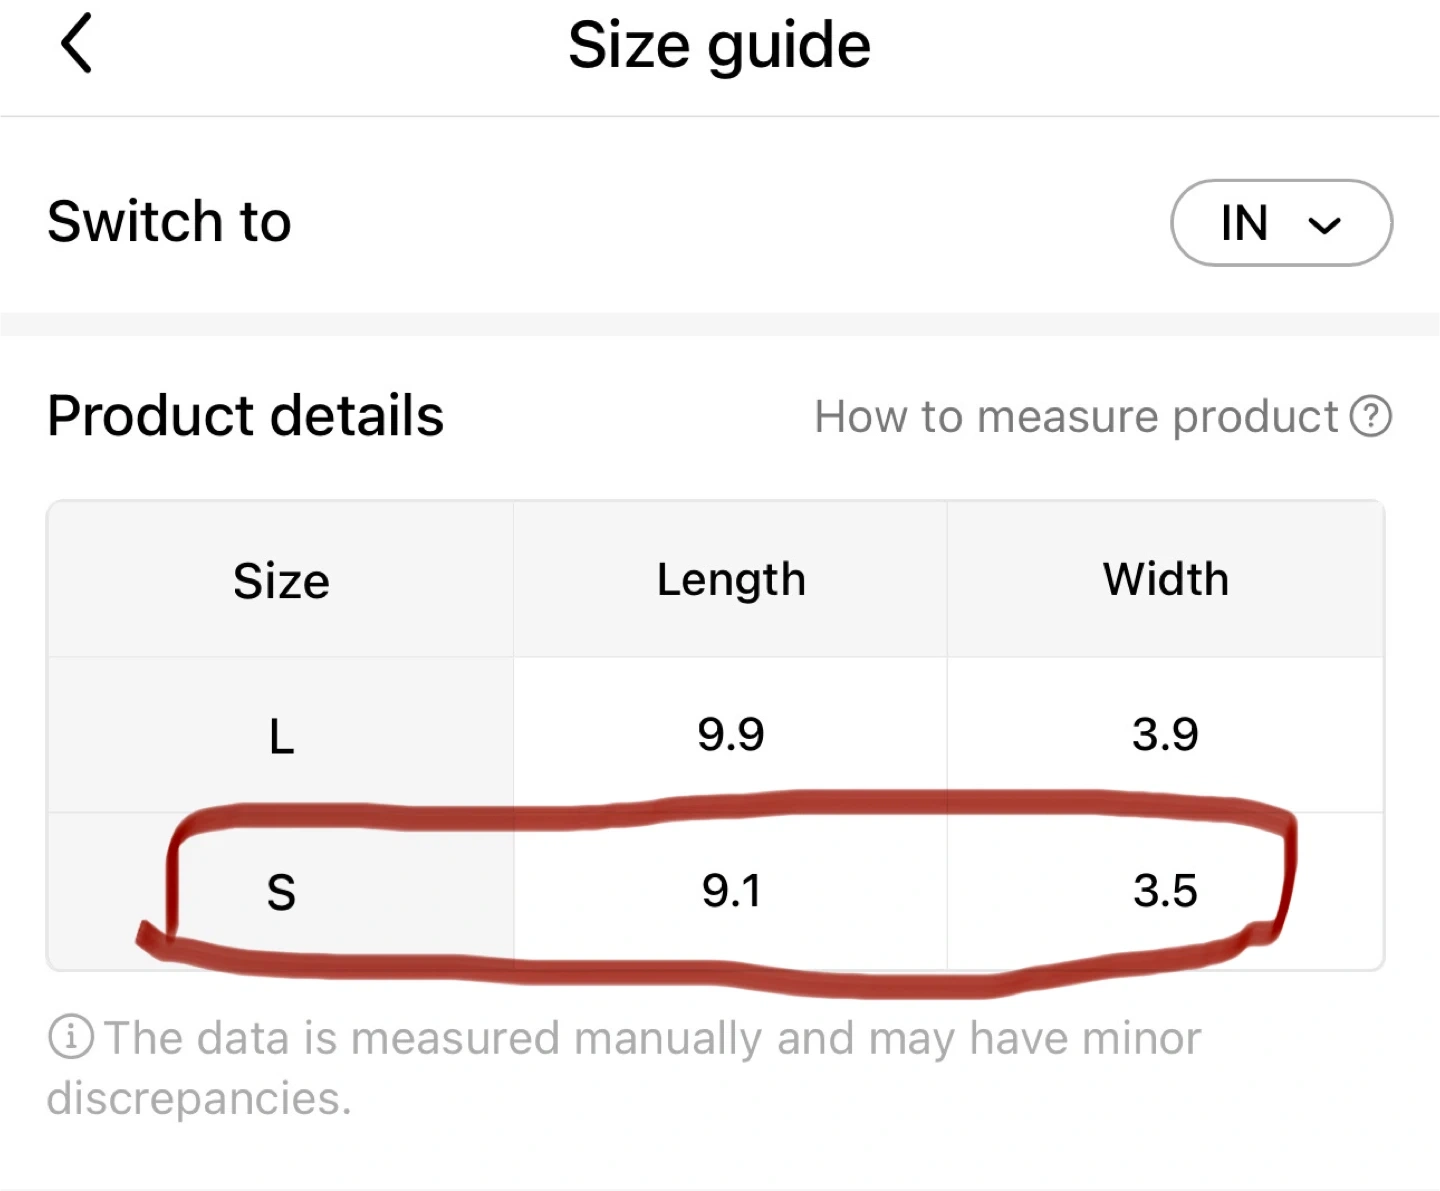This screenshot has height=1191, width=1440.
Task: Click the dropdown chevron beside IN
Action: 1324,225
